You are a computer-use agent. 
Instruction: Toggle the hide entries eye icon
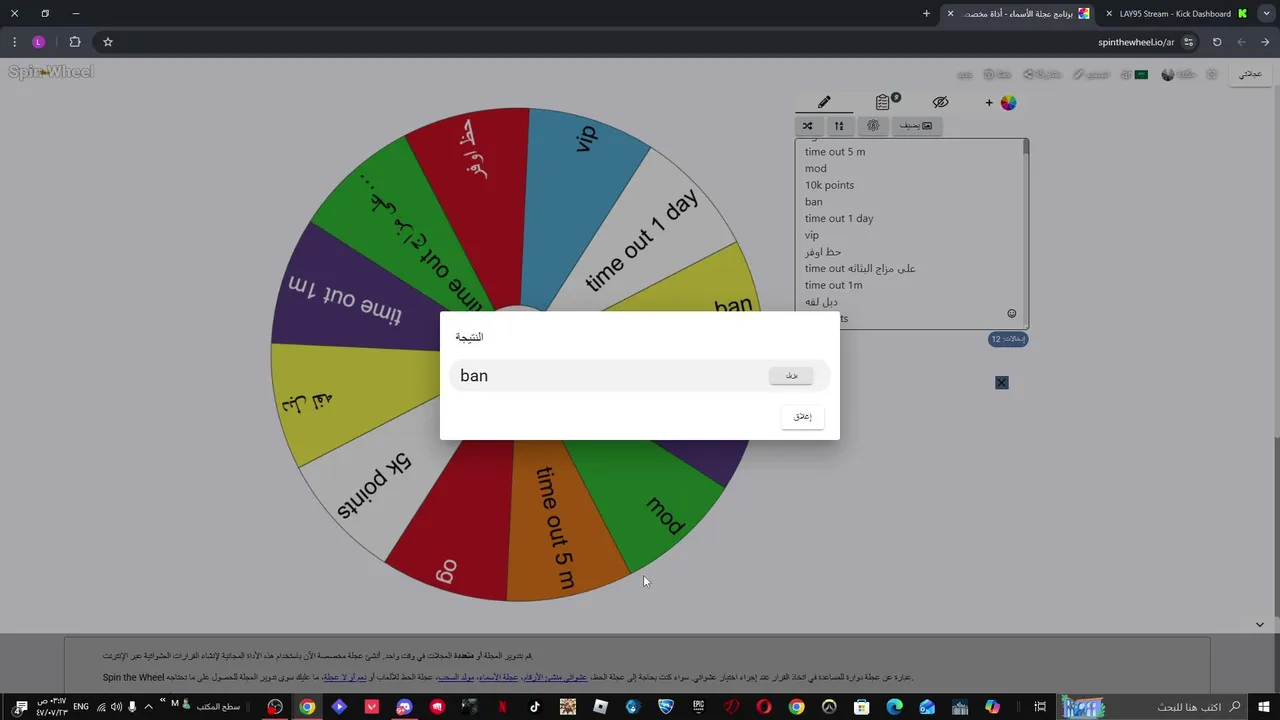940,102
